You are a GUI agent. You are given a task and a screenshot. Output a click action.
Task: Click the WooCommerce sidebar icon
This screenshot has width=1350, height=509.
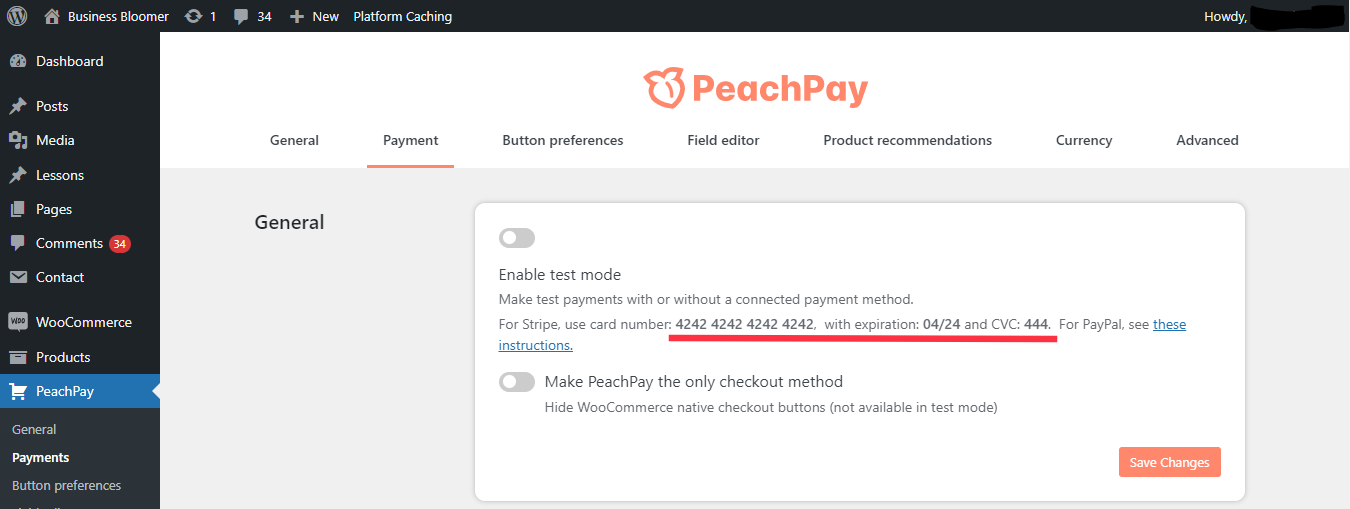[18, 322]
